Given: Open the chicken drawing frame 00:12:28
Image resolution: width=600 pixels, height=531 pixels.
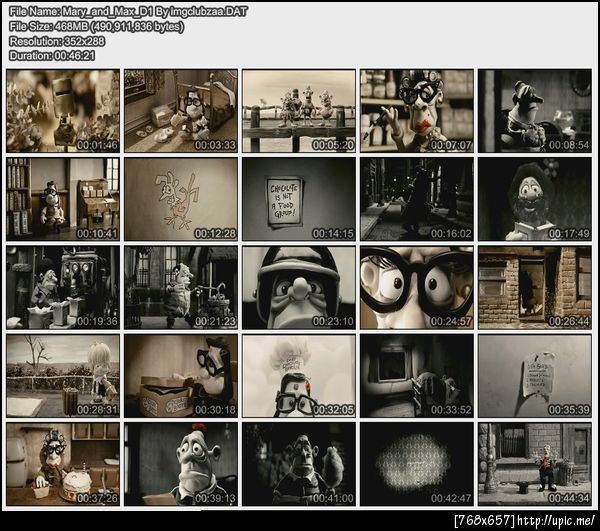Looking at the screenshot, I should point(181,199).
